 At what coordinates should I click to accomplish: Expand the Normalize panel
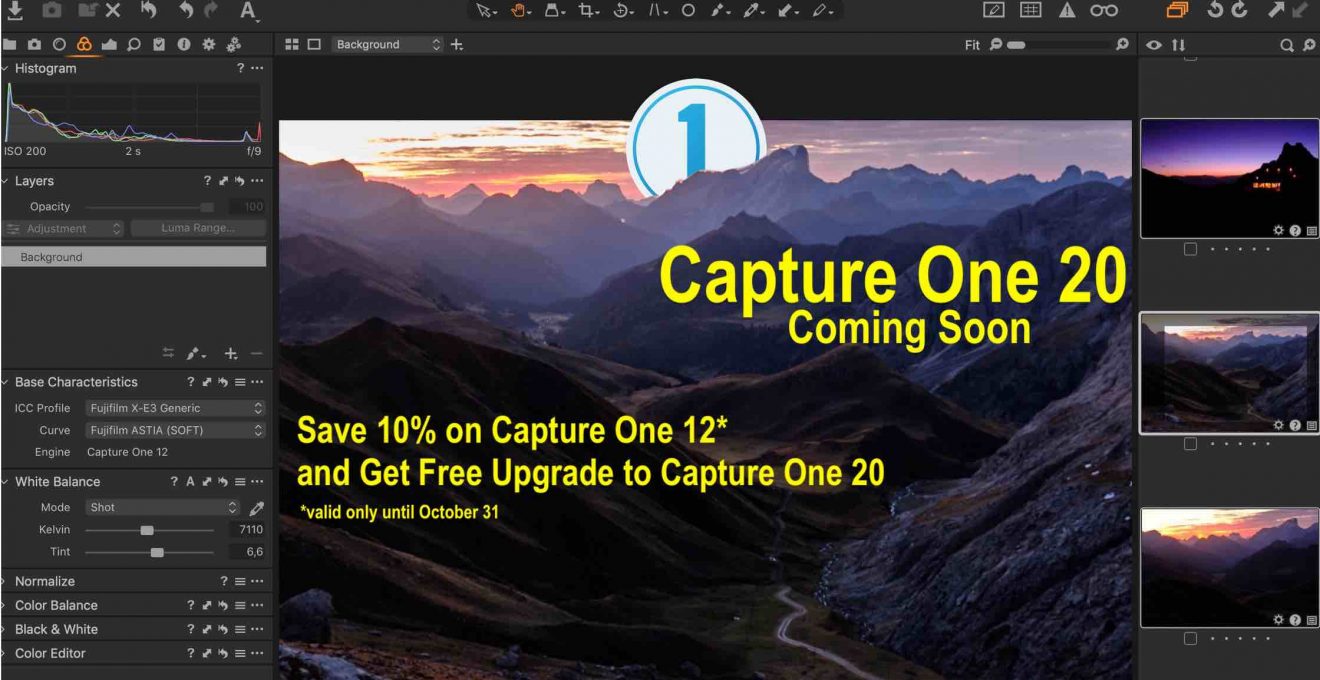[5, 581]
